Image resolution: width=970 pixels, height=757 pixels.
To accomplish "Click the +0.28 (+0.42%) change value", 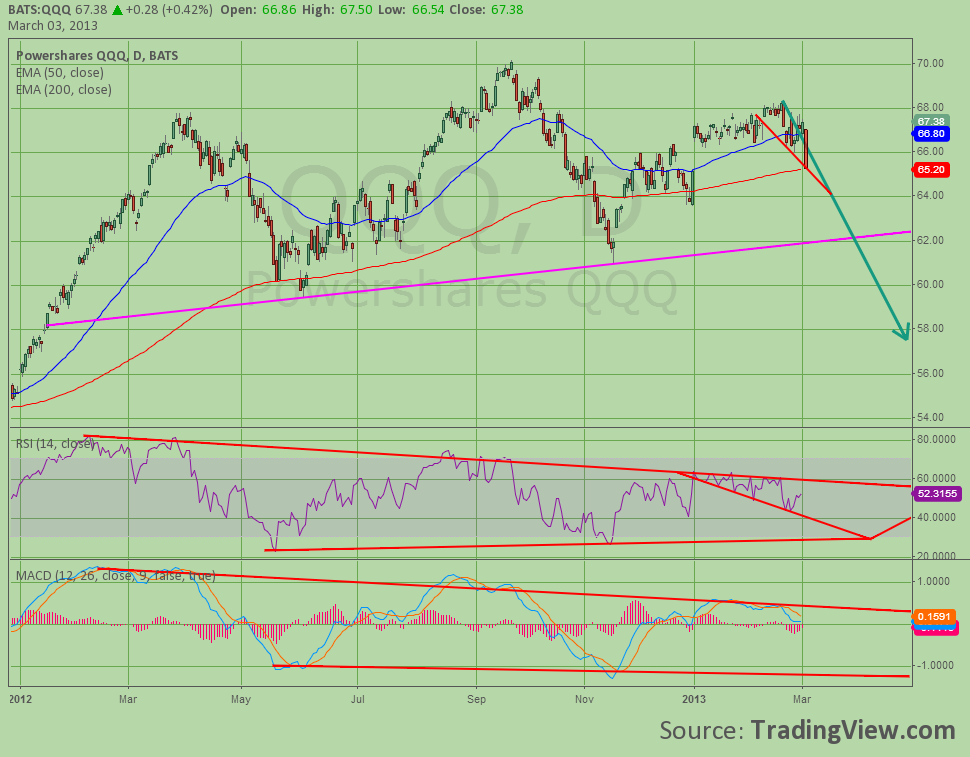I will click(x=169, y=9).
